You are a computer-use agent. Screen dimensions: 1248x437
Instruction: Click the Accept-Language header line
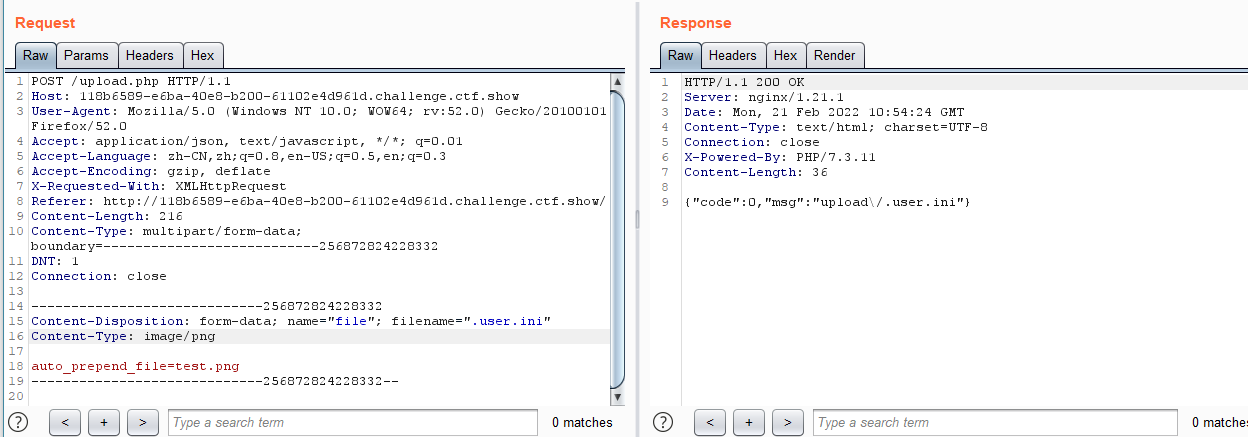(x=238, y=156)
